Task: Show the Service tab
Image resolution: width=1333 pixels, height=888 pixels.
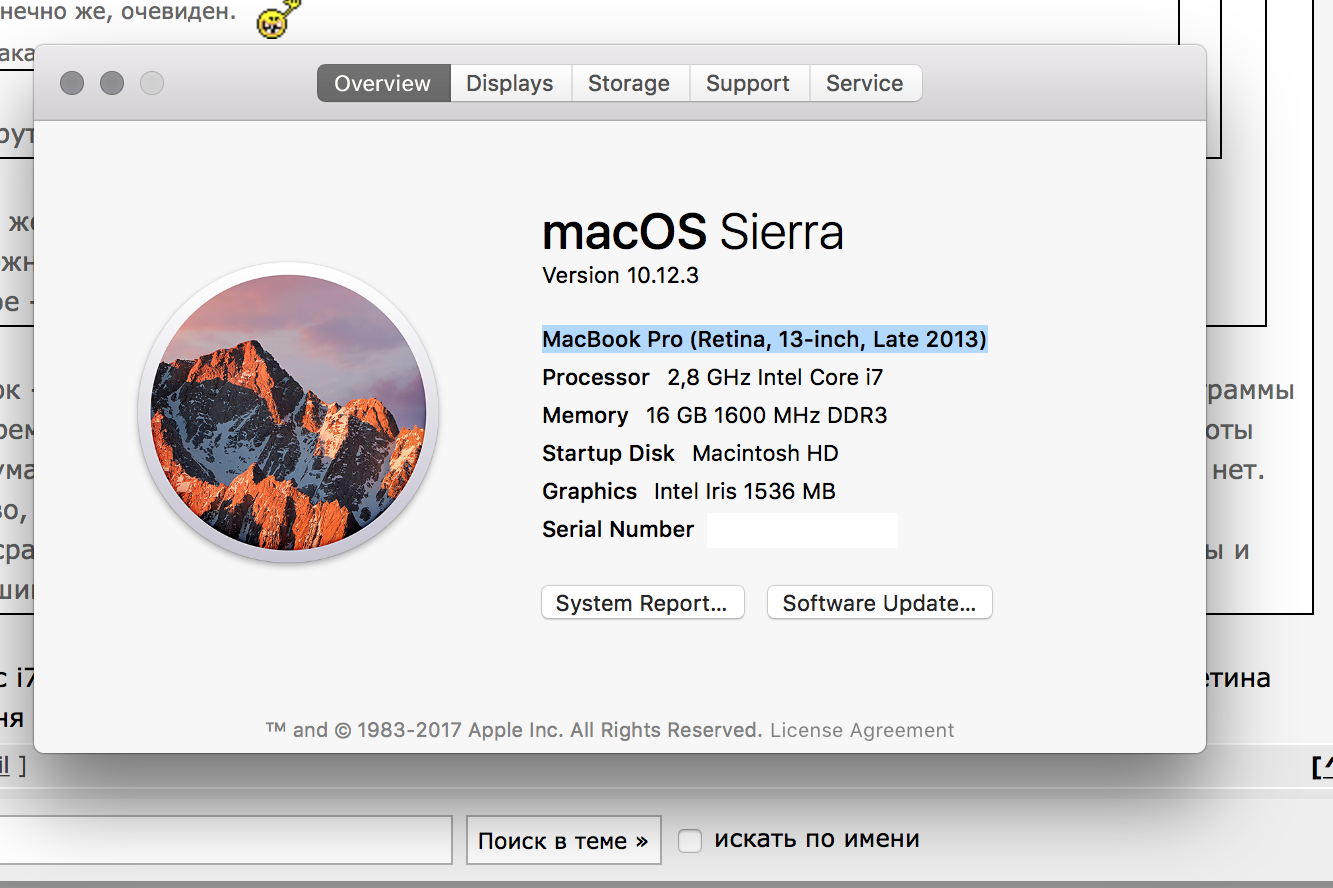Action: coord(865,84)
